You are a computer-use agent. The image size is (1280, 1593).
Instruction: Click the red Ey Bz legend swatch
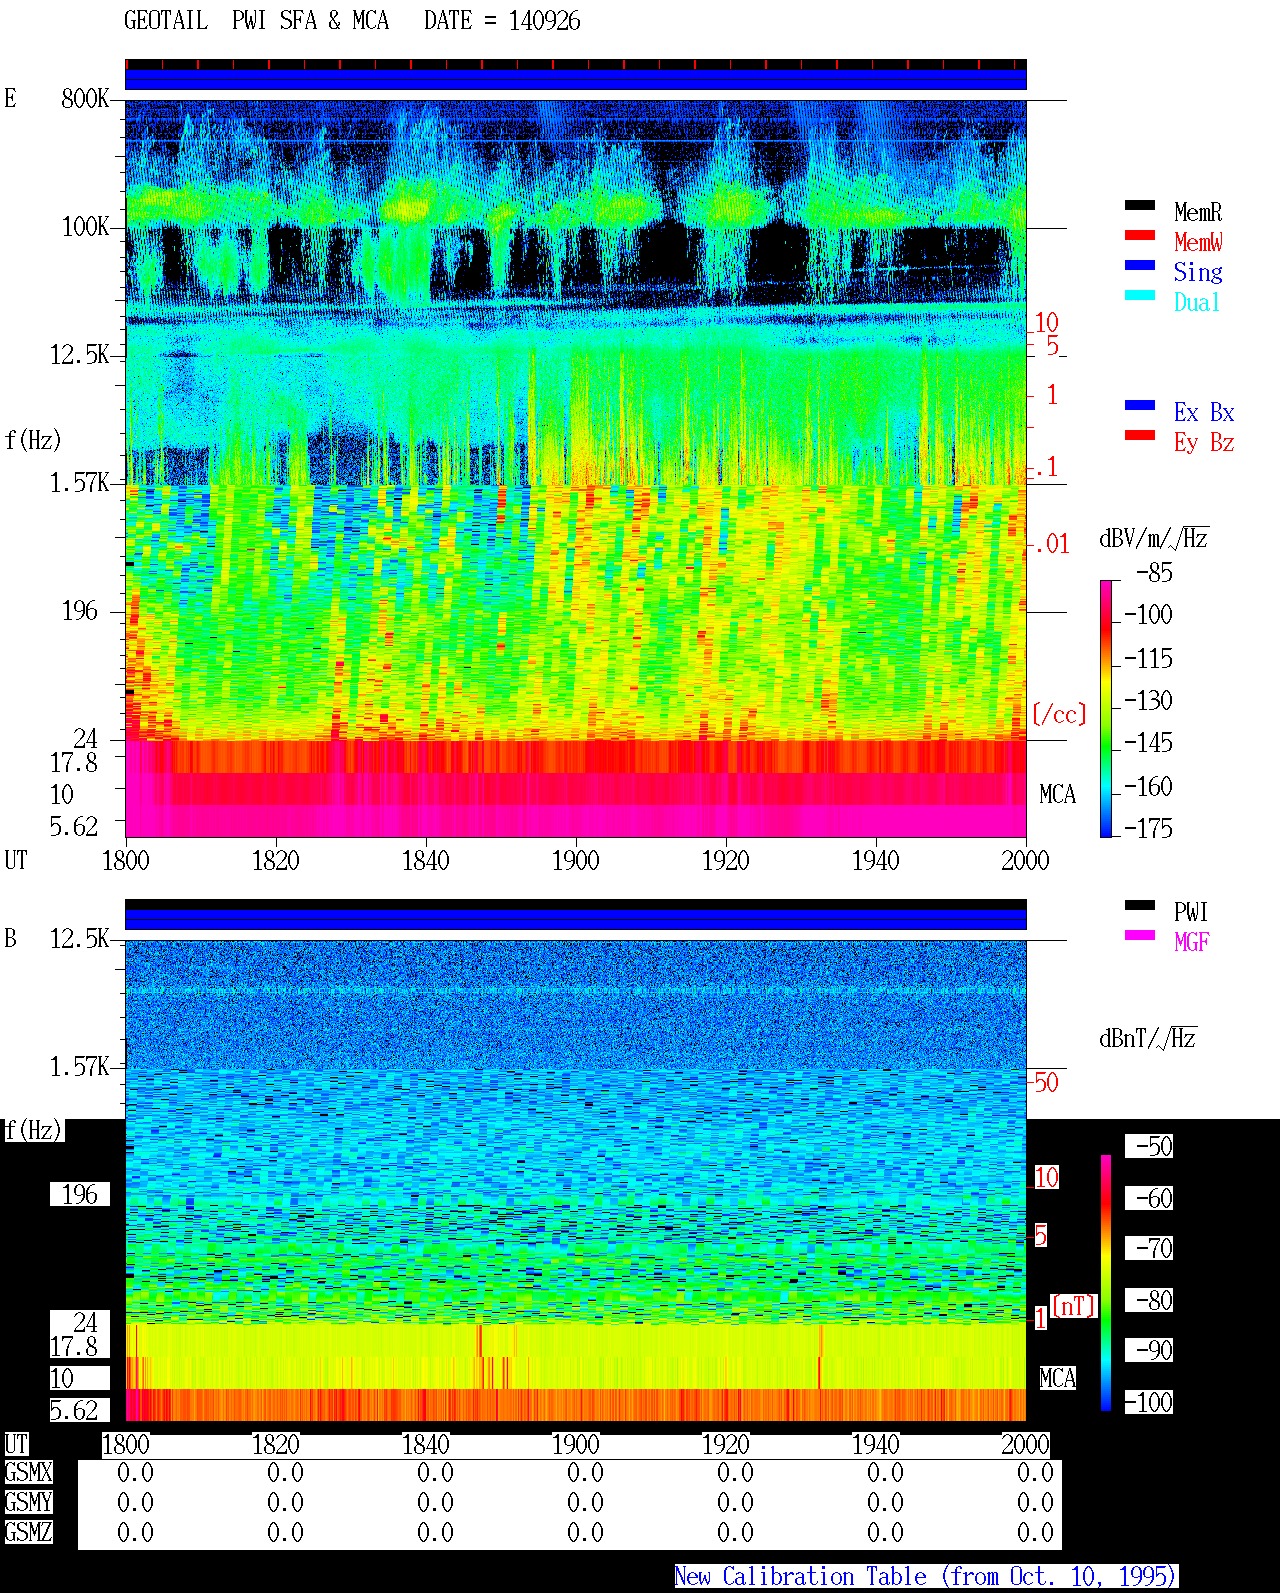pos(1140,436)
